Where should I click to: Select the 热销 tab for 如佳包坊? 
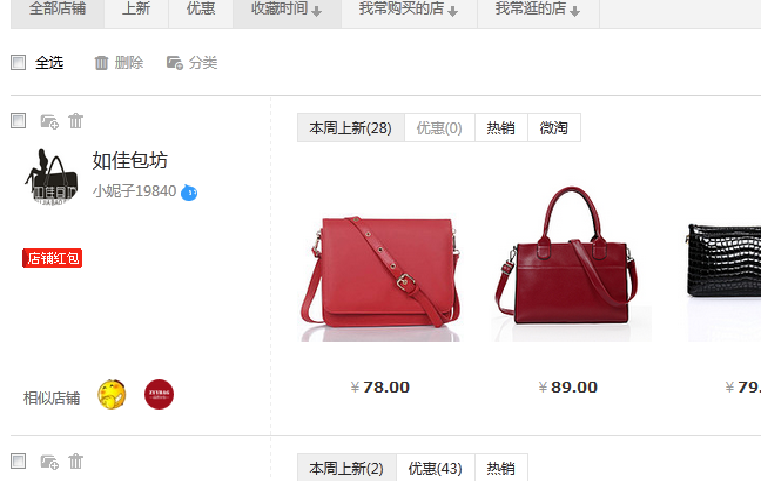coord(501,128)
